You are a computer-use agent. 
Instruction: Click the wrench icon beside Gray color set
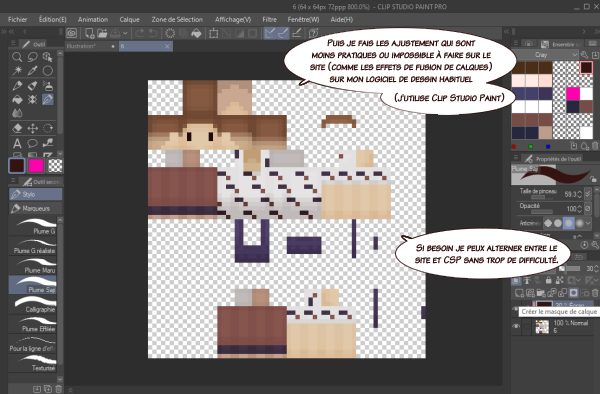584,55
